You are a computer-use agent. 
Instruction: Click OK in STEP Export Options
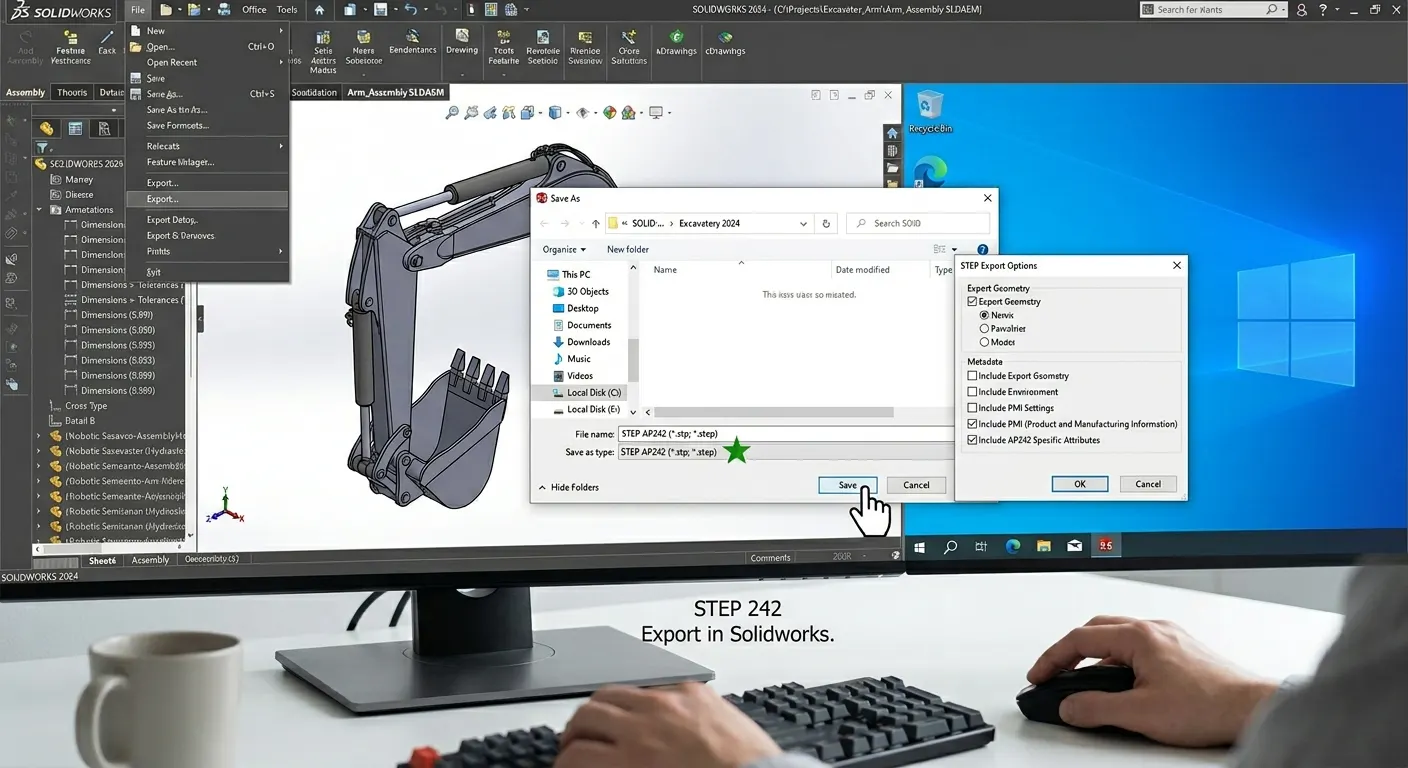1080,484
